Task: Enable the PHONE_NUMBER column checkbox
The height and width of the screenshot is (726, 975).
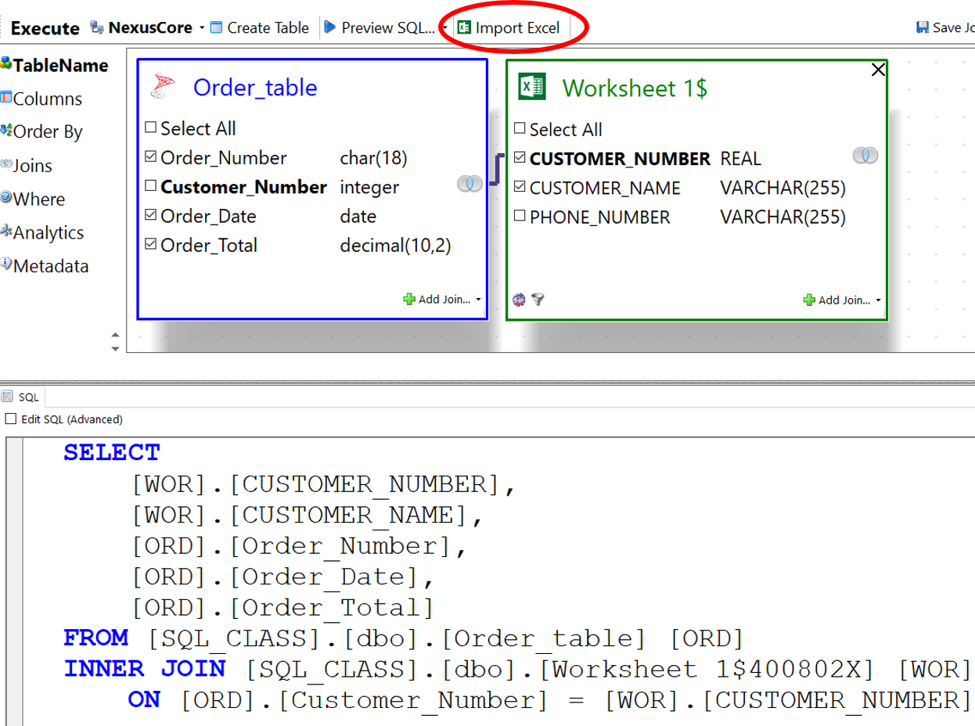Action: pos(519,217)
